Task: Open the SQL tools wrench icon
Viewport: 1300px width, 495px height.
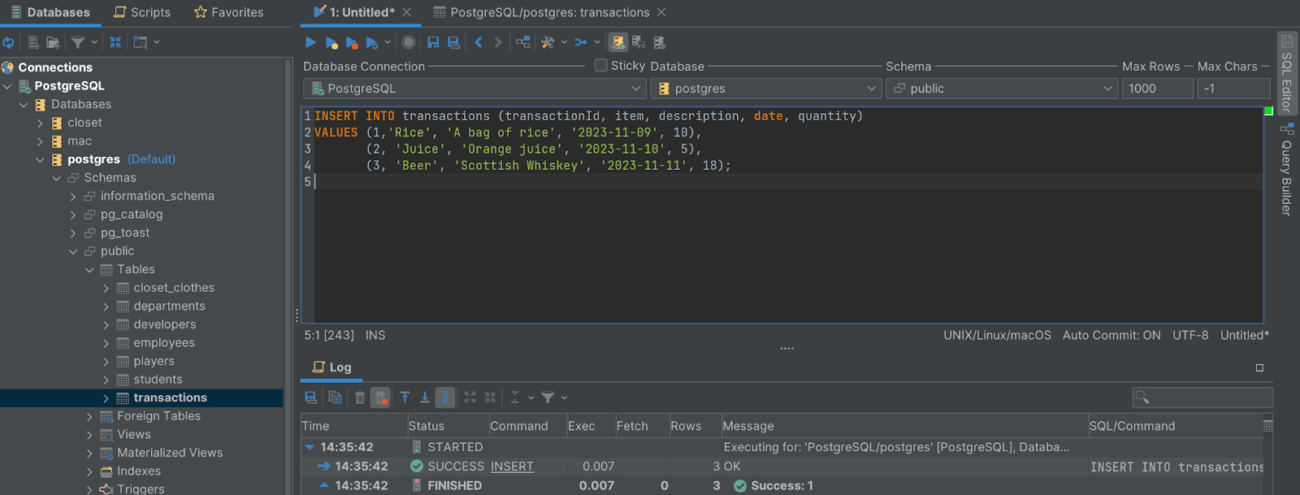Action: point(547,42)
